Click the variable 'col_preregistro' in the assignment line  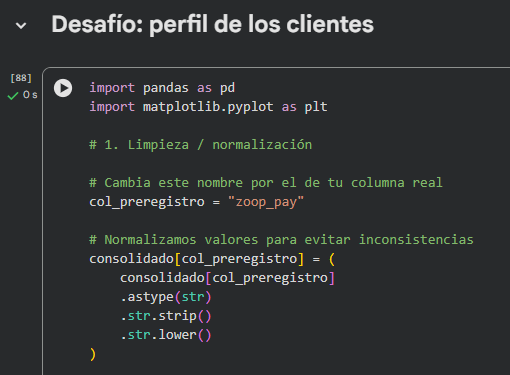[x=147, y=202]
